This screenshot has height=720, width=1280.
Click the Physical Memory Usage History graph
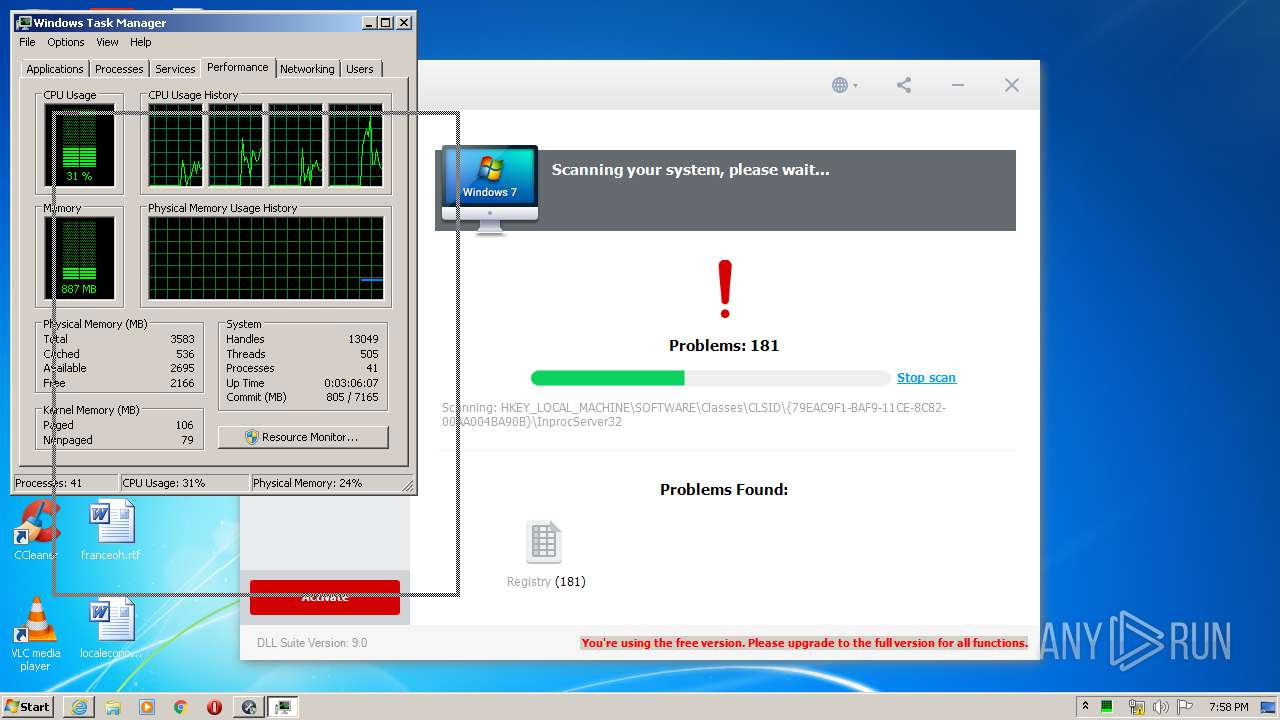pyautogui.click(x=266, y=259)
